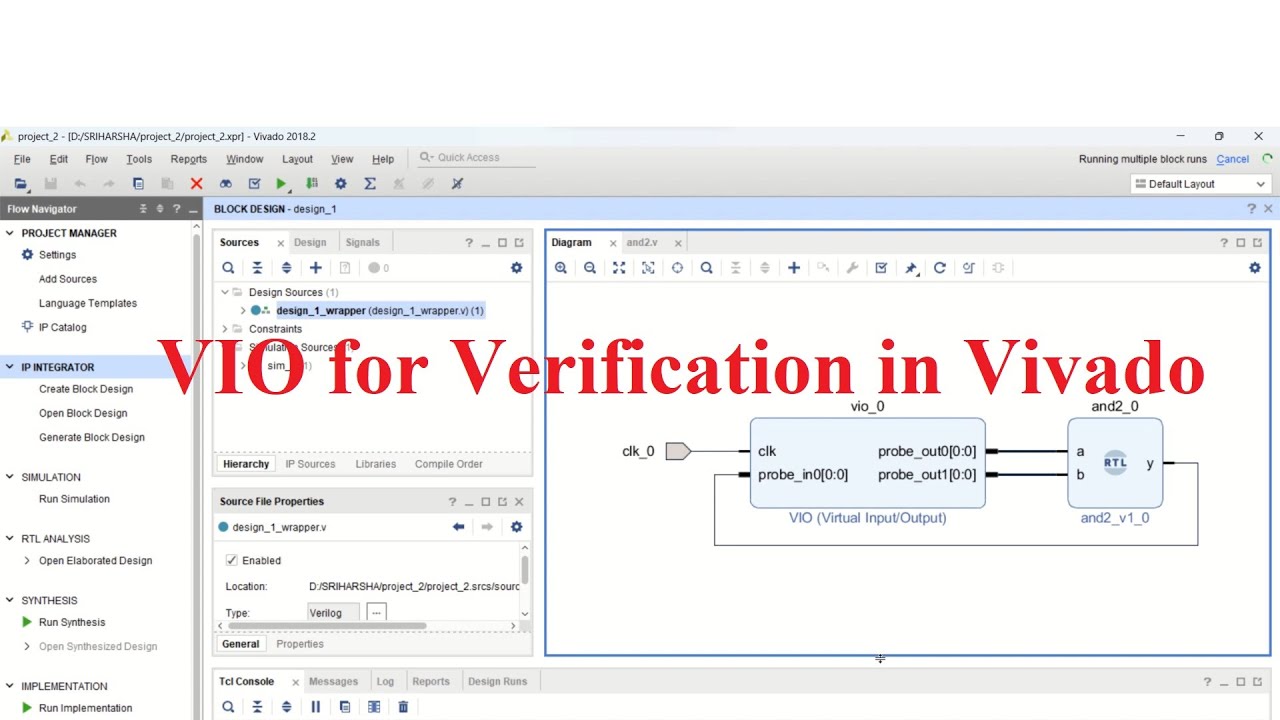
Task: Click Run Synthesis in Flow Navigator
Action: [72, 622]
